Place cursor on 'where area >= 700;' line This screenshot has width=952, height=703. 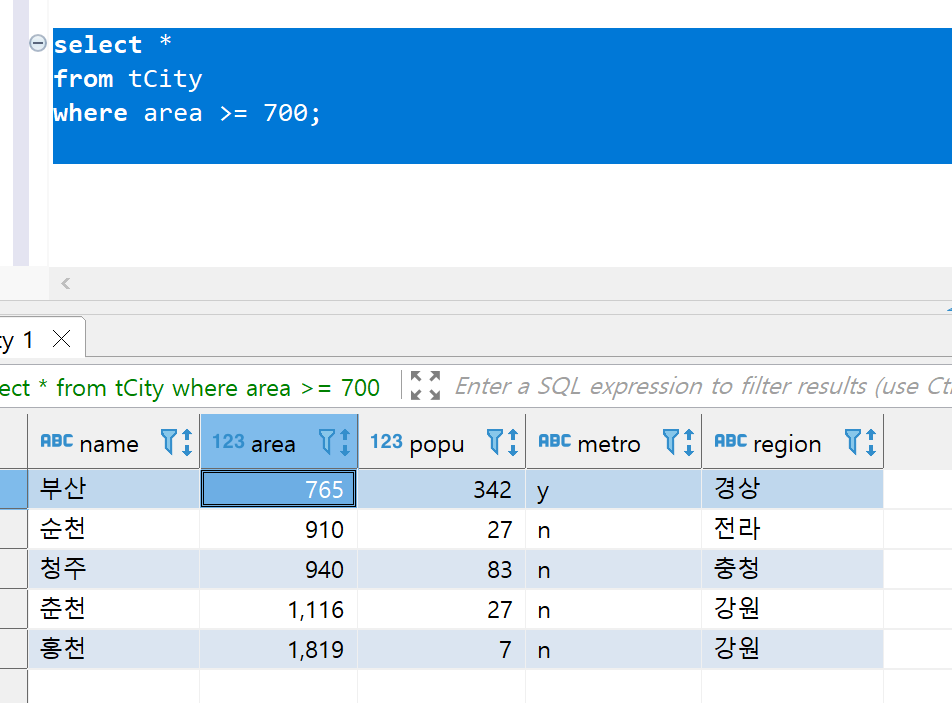[187, 113]
